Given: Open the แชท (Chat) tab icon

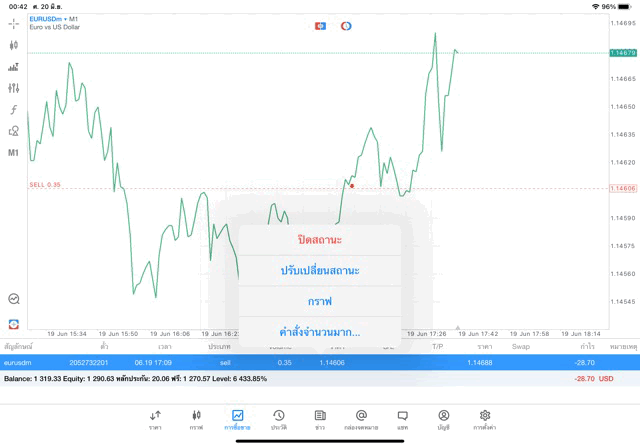Looking at the screenshot, I should tap(402, 418).
